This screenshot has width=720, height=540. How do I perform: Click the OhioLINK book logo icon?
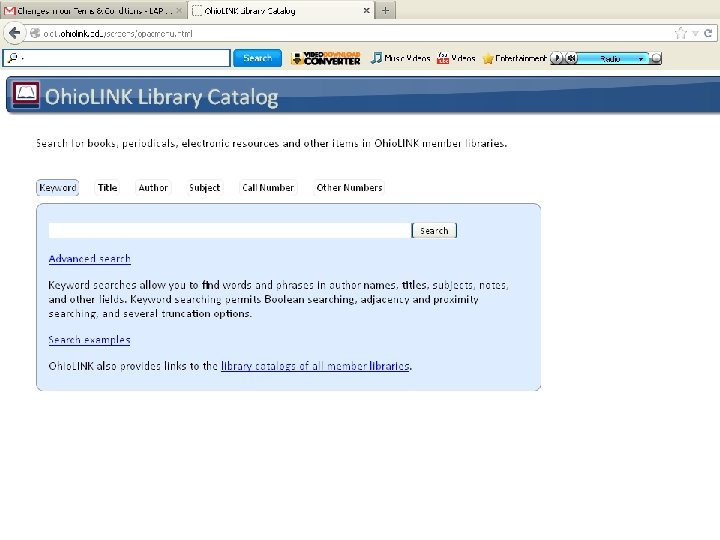(26, 94)
